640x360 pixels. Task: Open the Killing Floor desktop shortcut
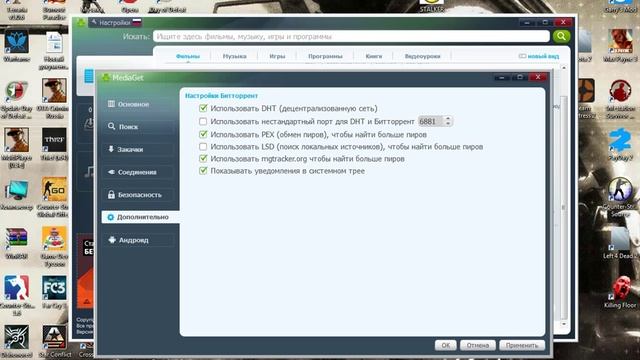620,291
